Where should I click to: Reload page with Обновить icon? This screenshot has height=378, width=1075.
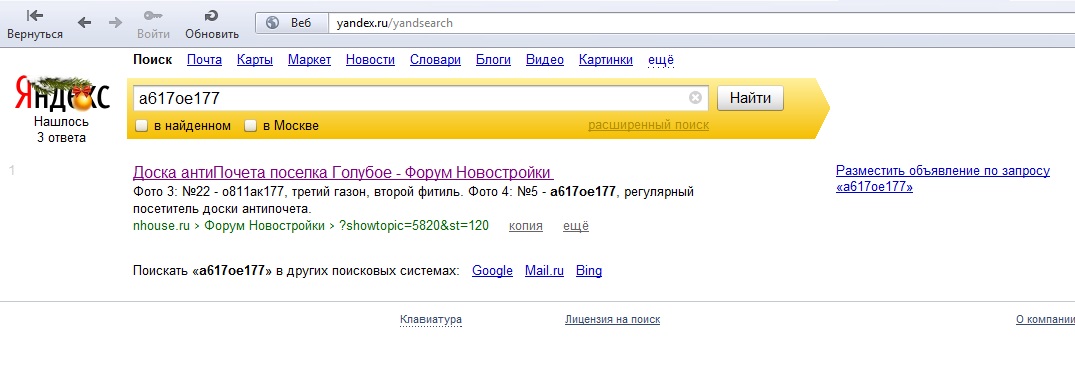212,16
